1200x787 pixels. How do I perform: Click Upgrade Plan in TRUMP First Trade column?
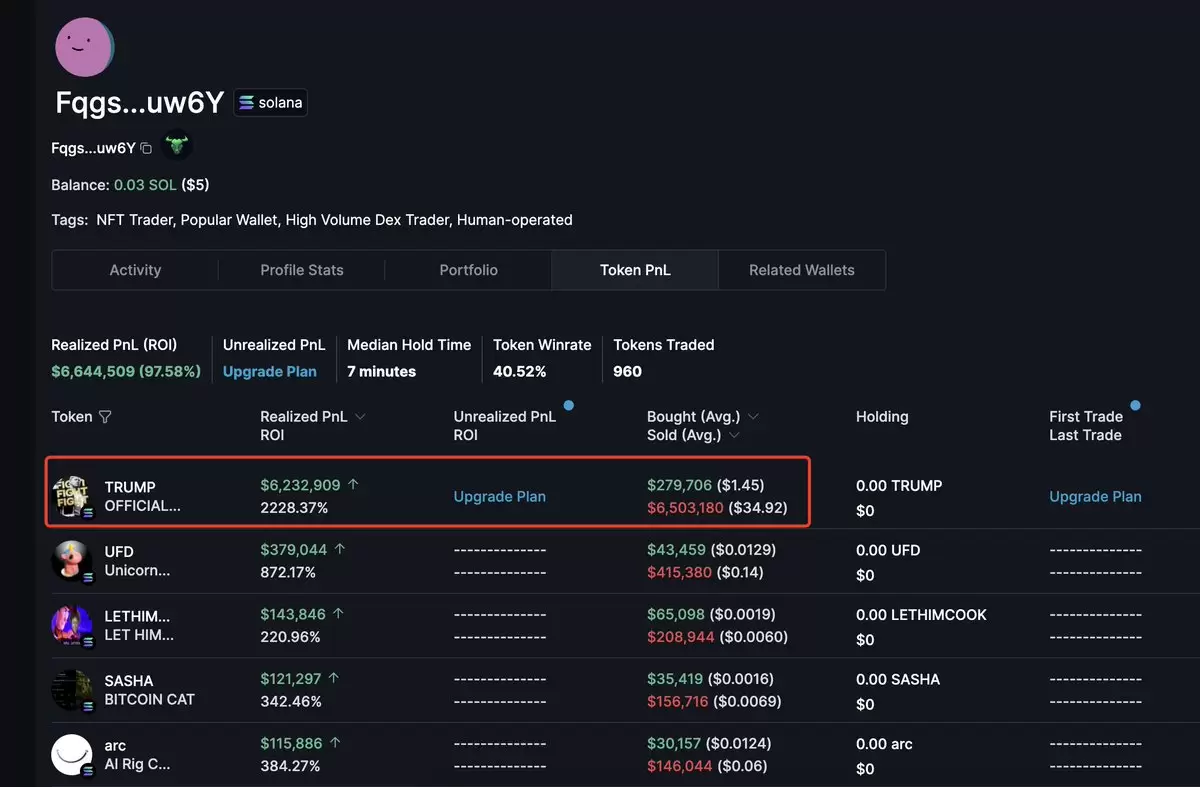pos(1095,496)
